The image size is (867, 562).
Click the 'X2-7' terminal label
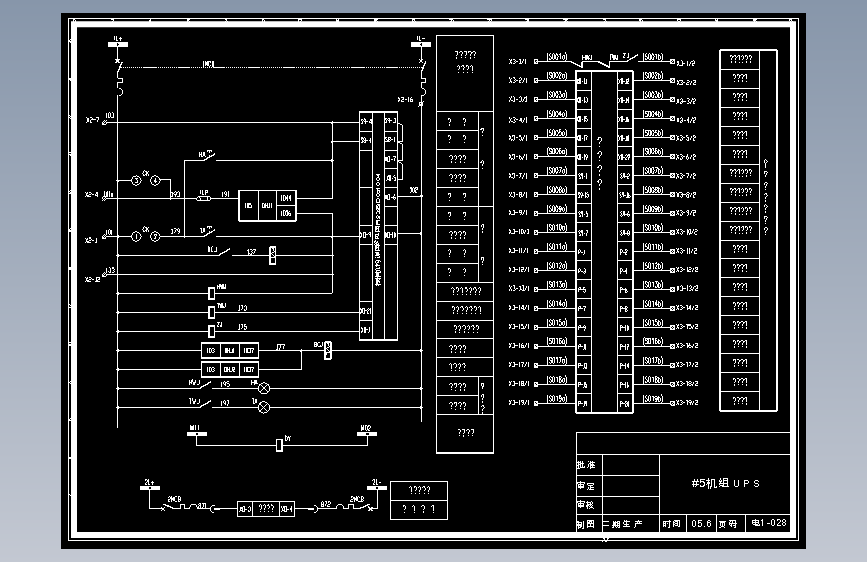click(92, 120)
